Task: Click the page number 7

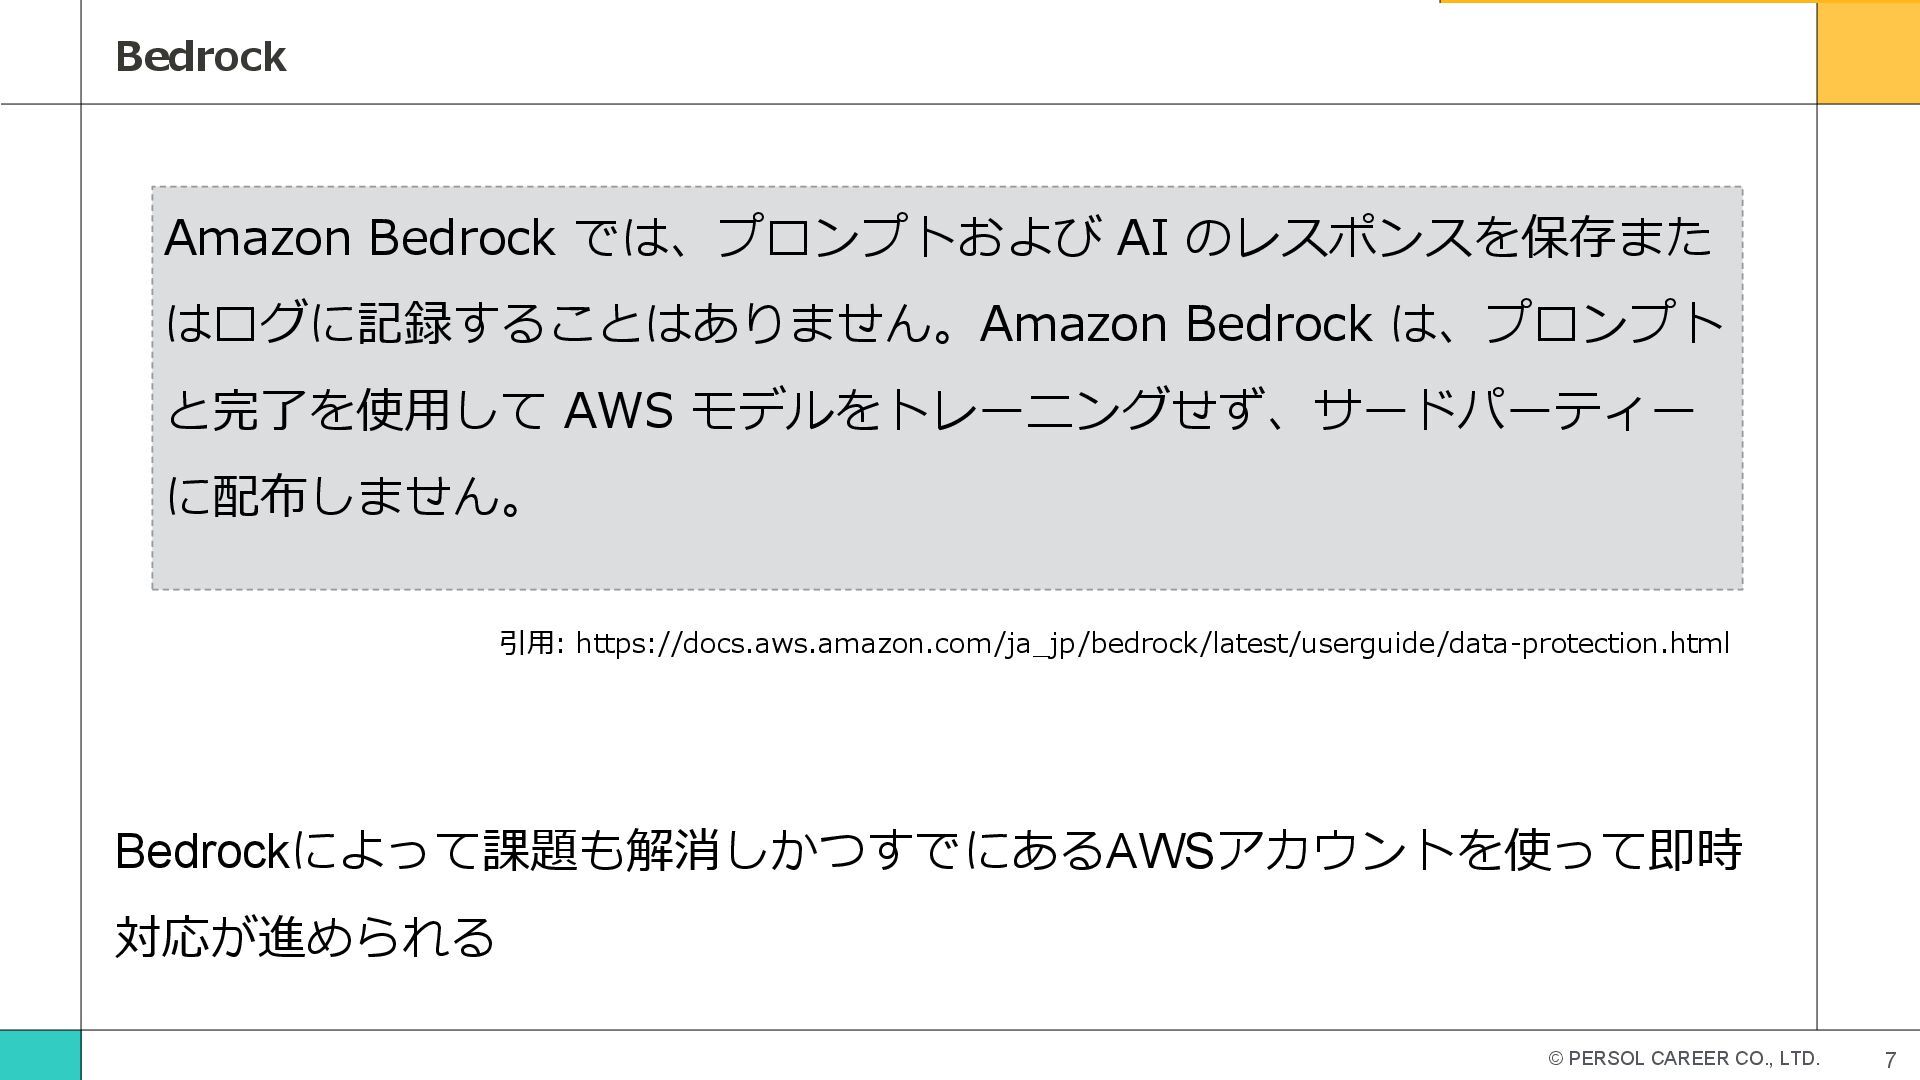Action: point(1890,1060)
